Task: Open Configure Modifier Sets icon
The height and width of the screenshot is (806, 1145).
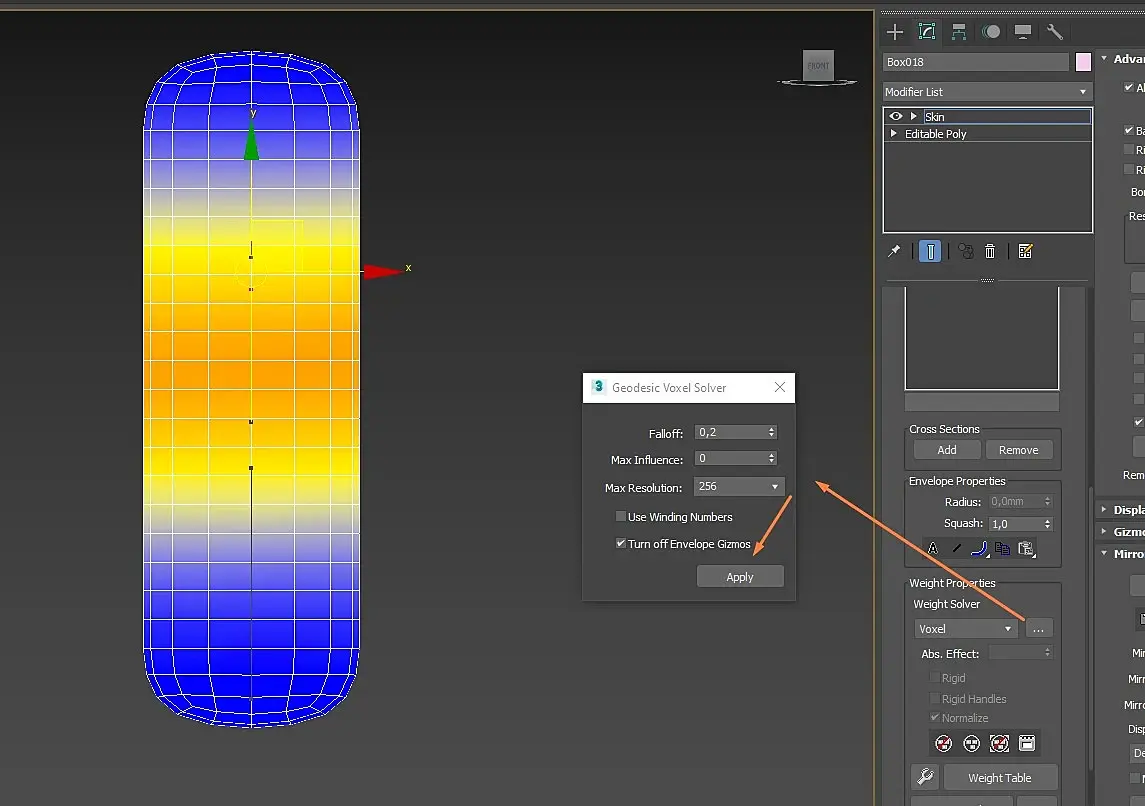Action: pyautogui.click(x=1025, y=252)
